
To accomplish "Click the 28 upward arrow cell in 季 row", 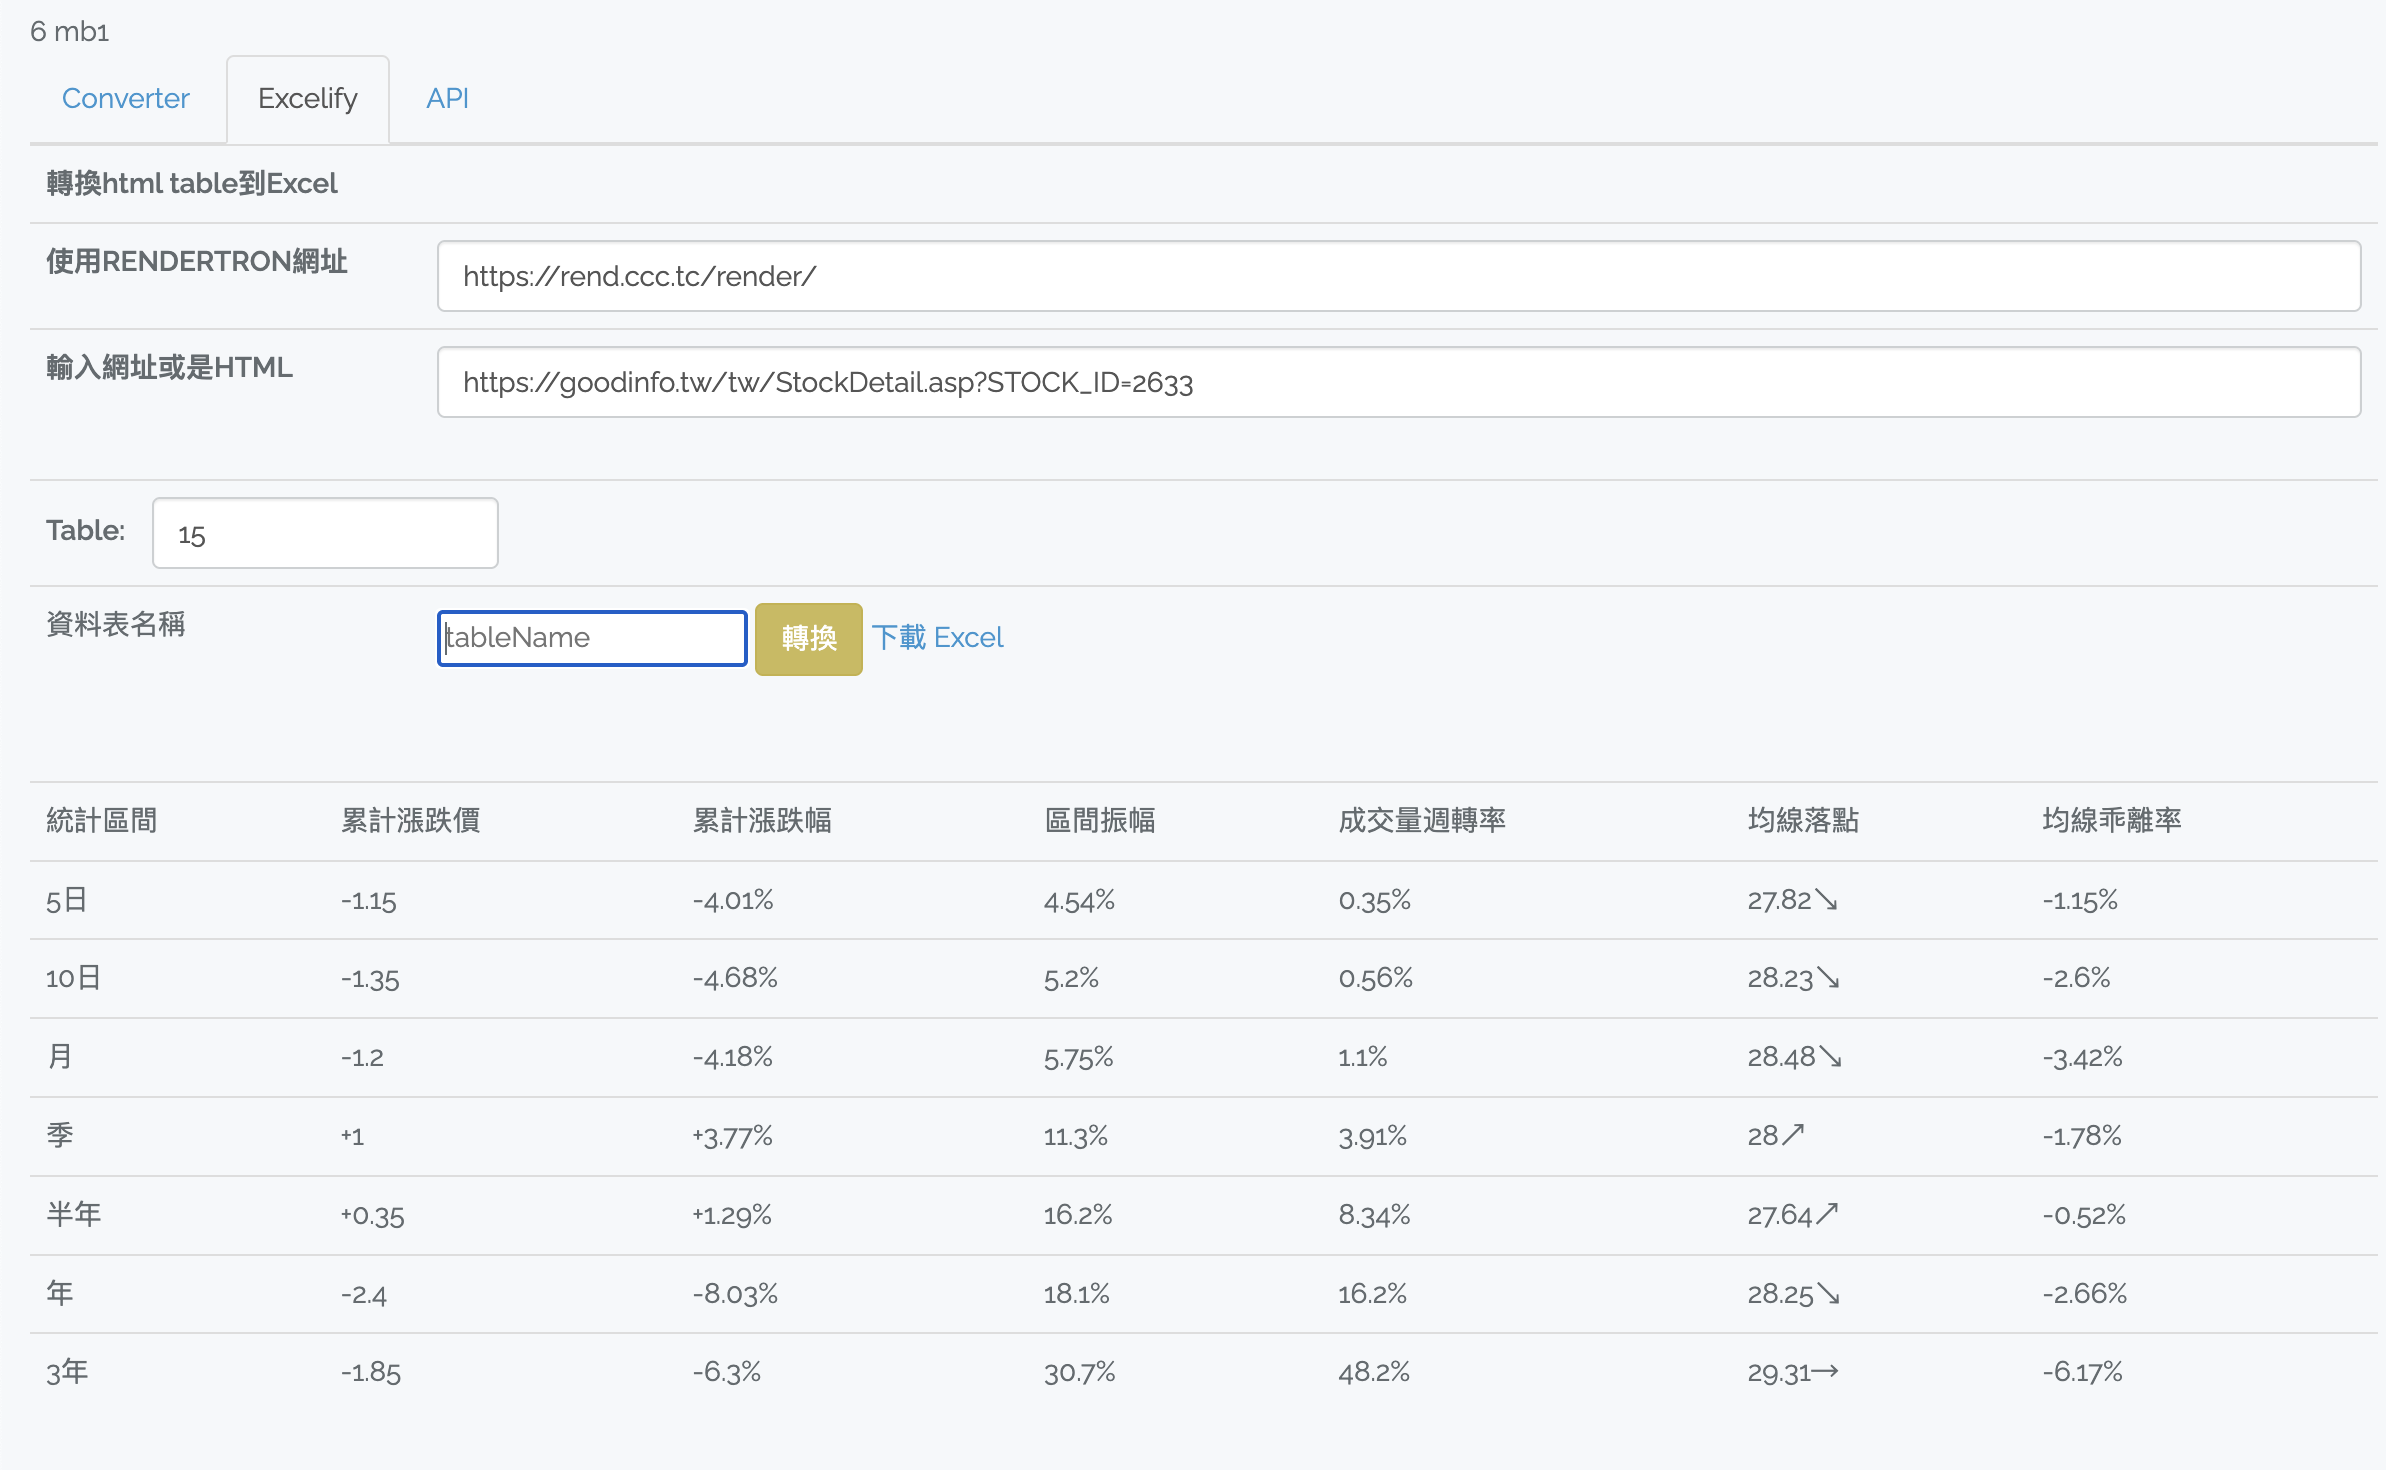I will [1775, 1136].
